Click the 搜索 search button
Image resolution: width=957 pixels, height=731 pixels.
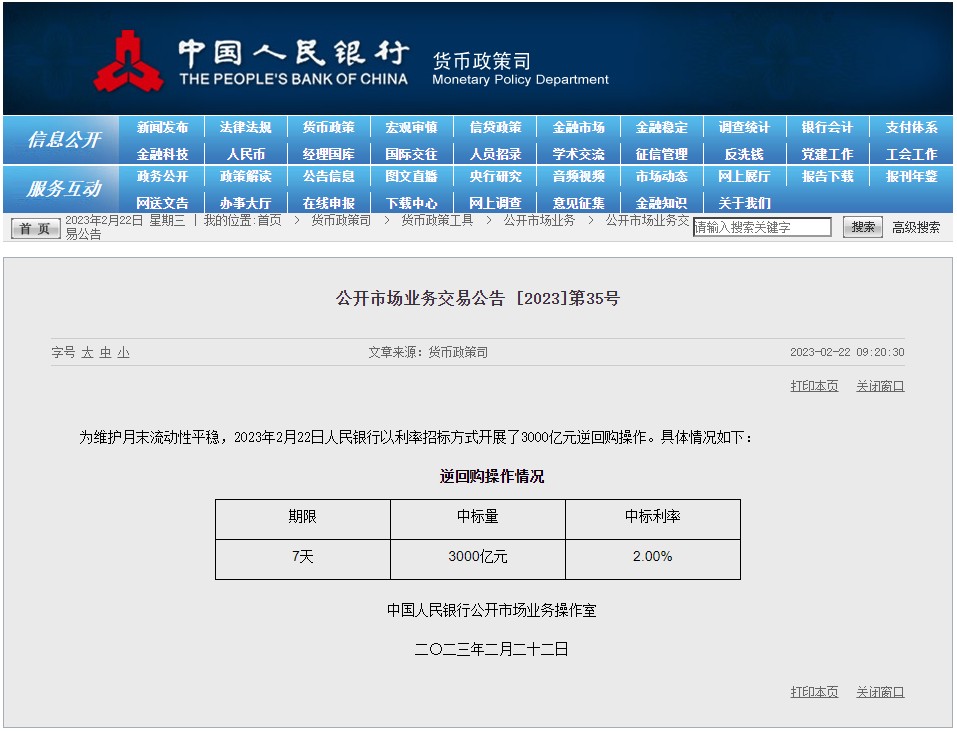(x=862, y=227)
